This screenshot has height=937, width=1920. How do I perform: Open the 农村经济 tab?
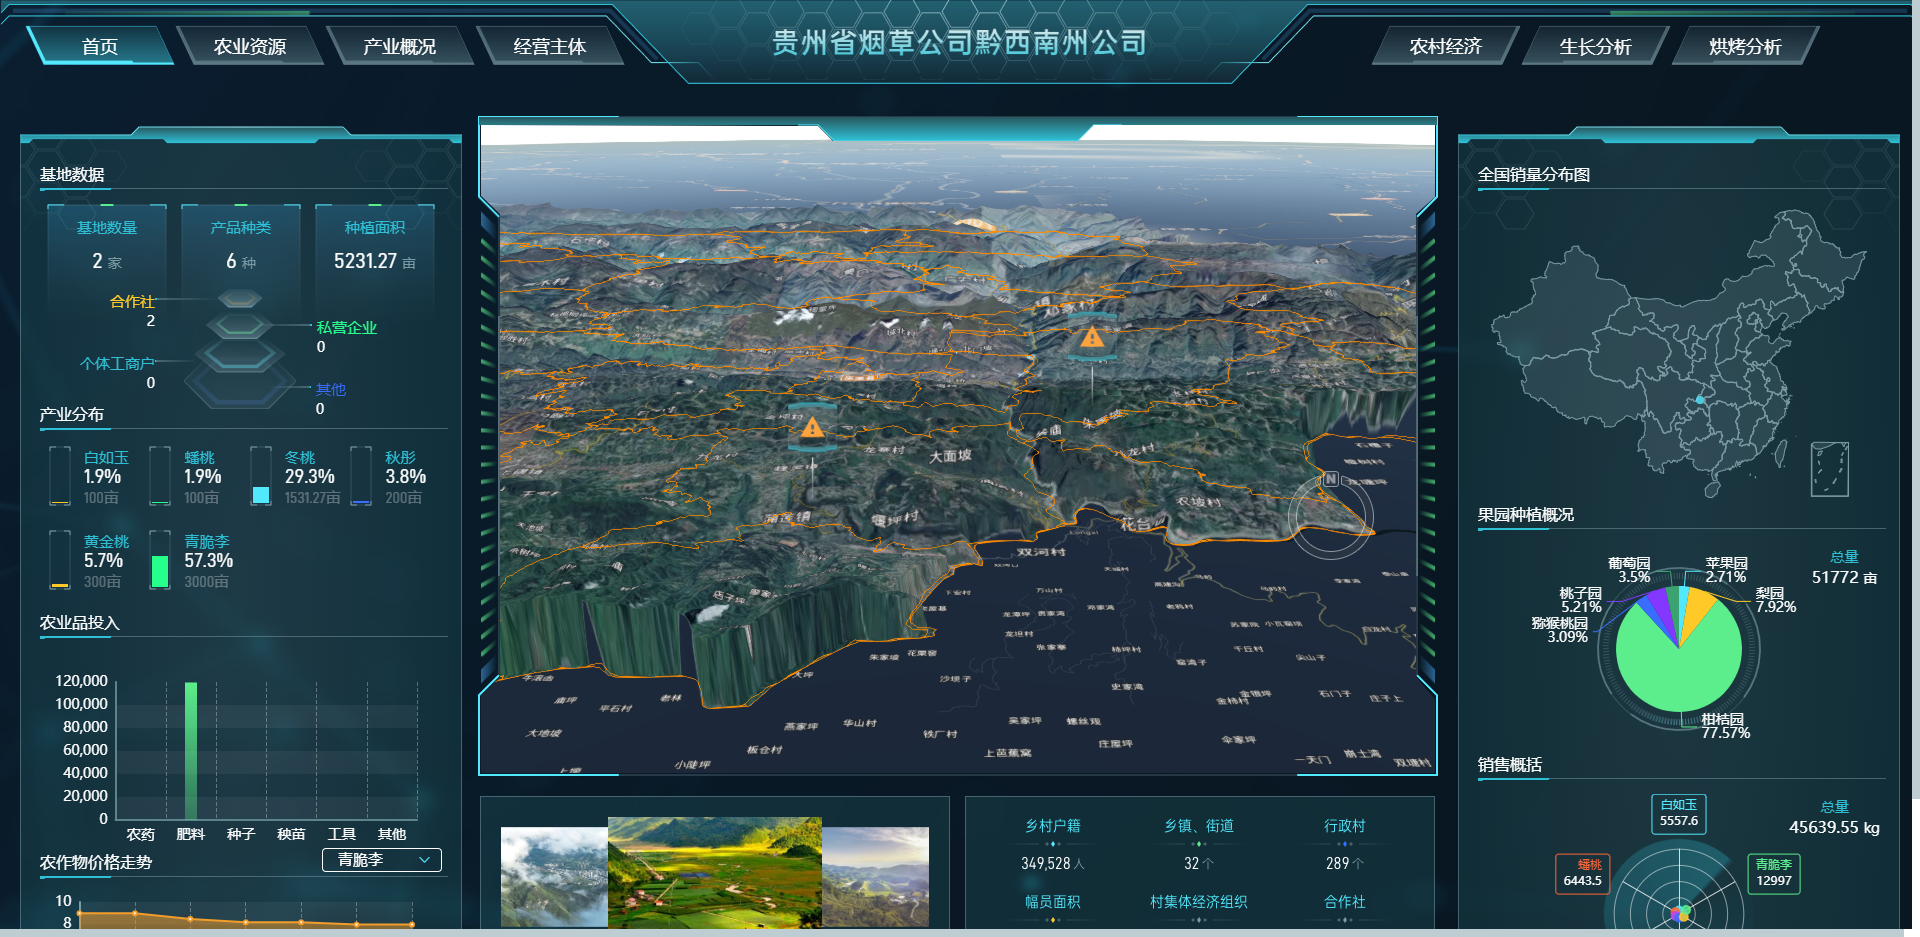tap(1446, 46)
